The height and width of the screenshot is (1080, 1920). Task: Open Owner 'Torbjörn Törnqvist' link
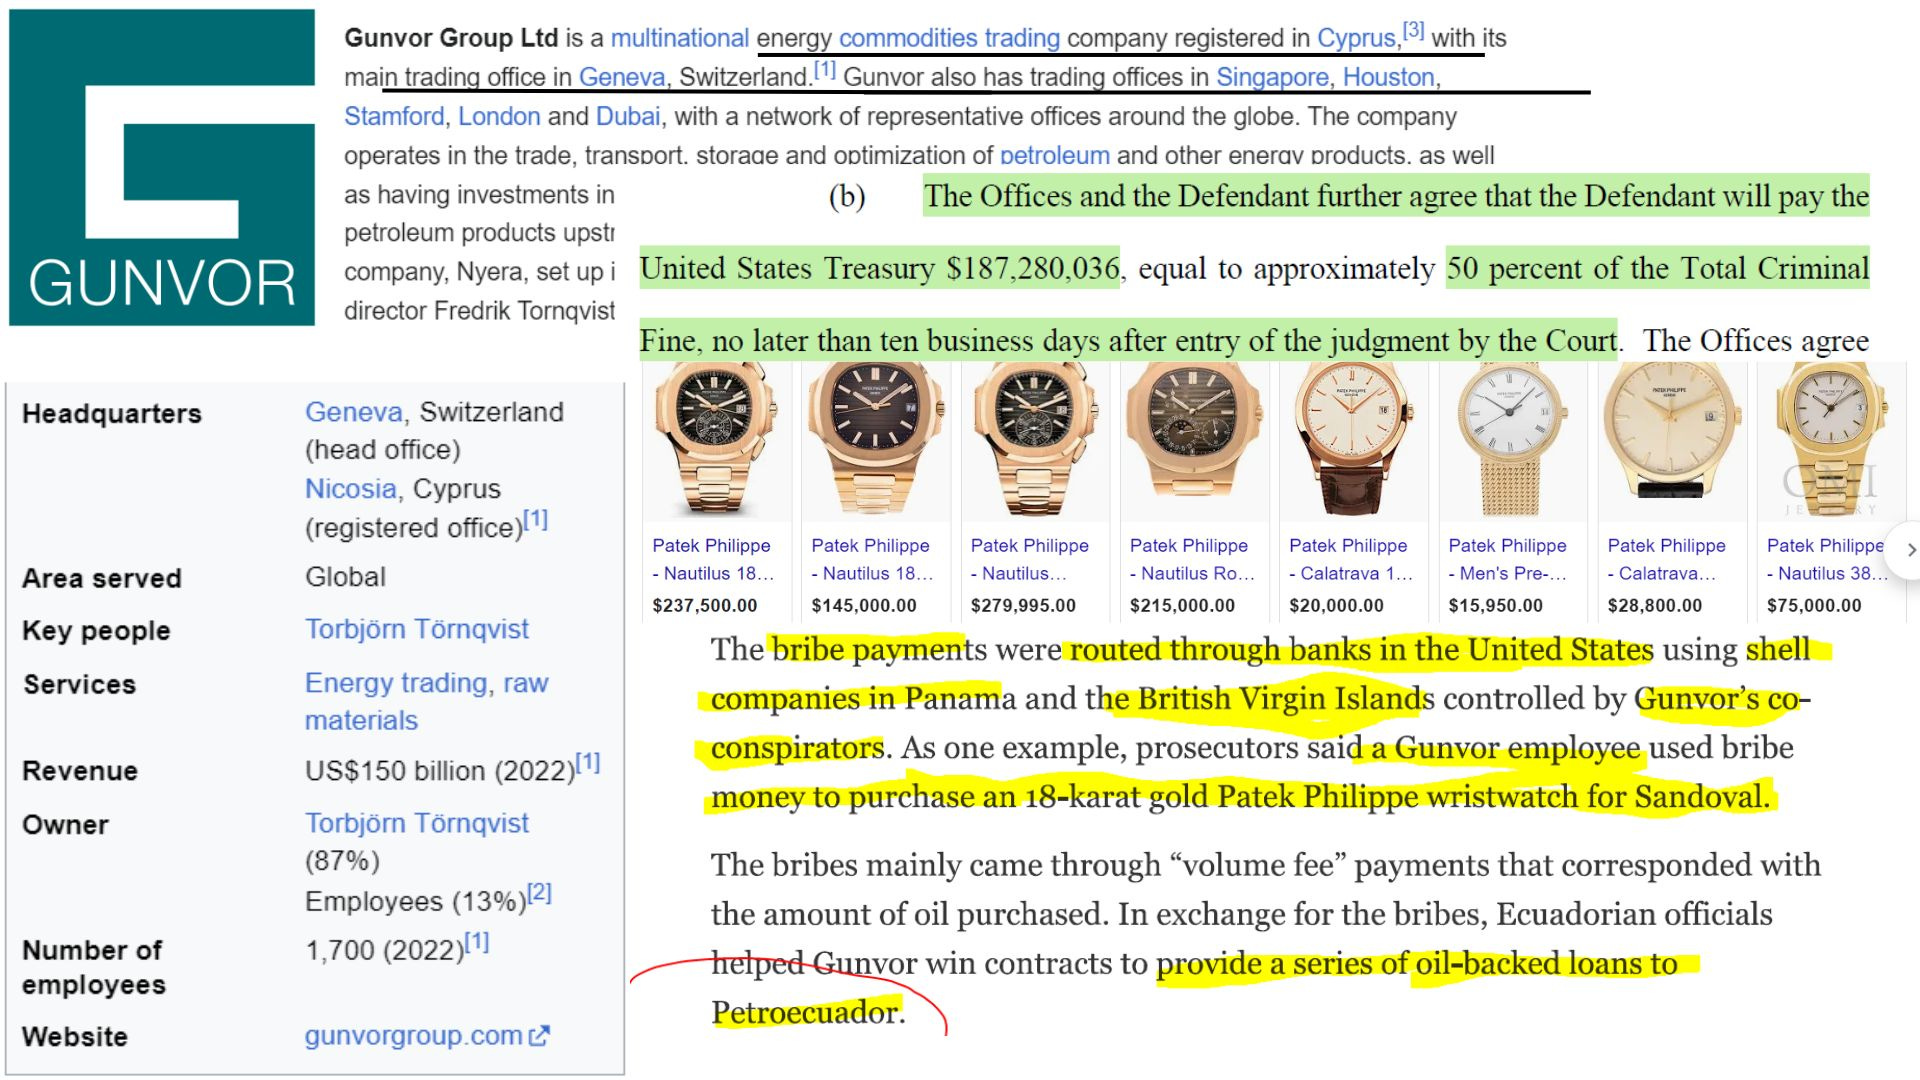pyautogui.click(x=417, y=823)
